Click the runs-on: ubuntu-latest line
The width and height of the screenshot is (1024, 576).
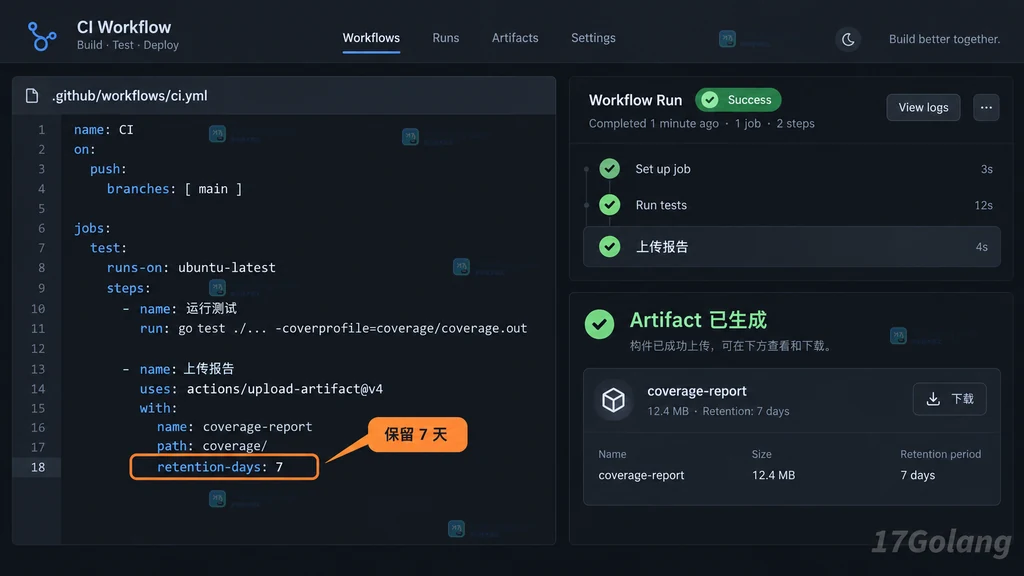pos(191,268)
